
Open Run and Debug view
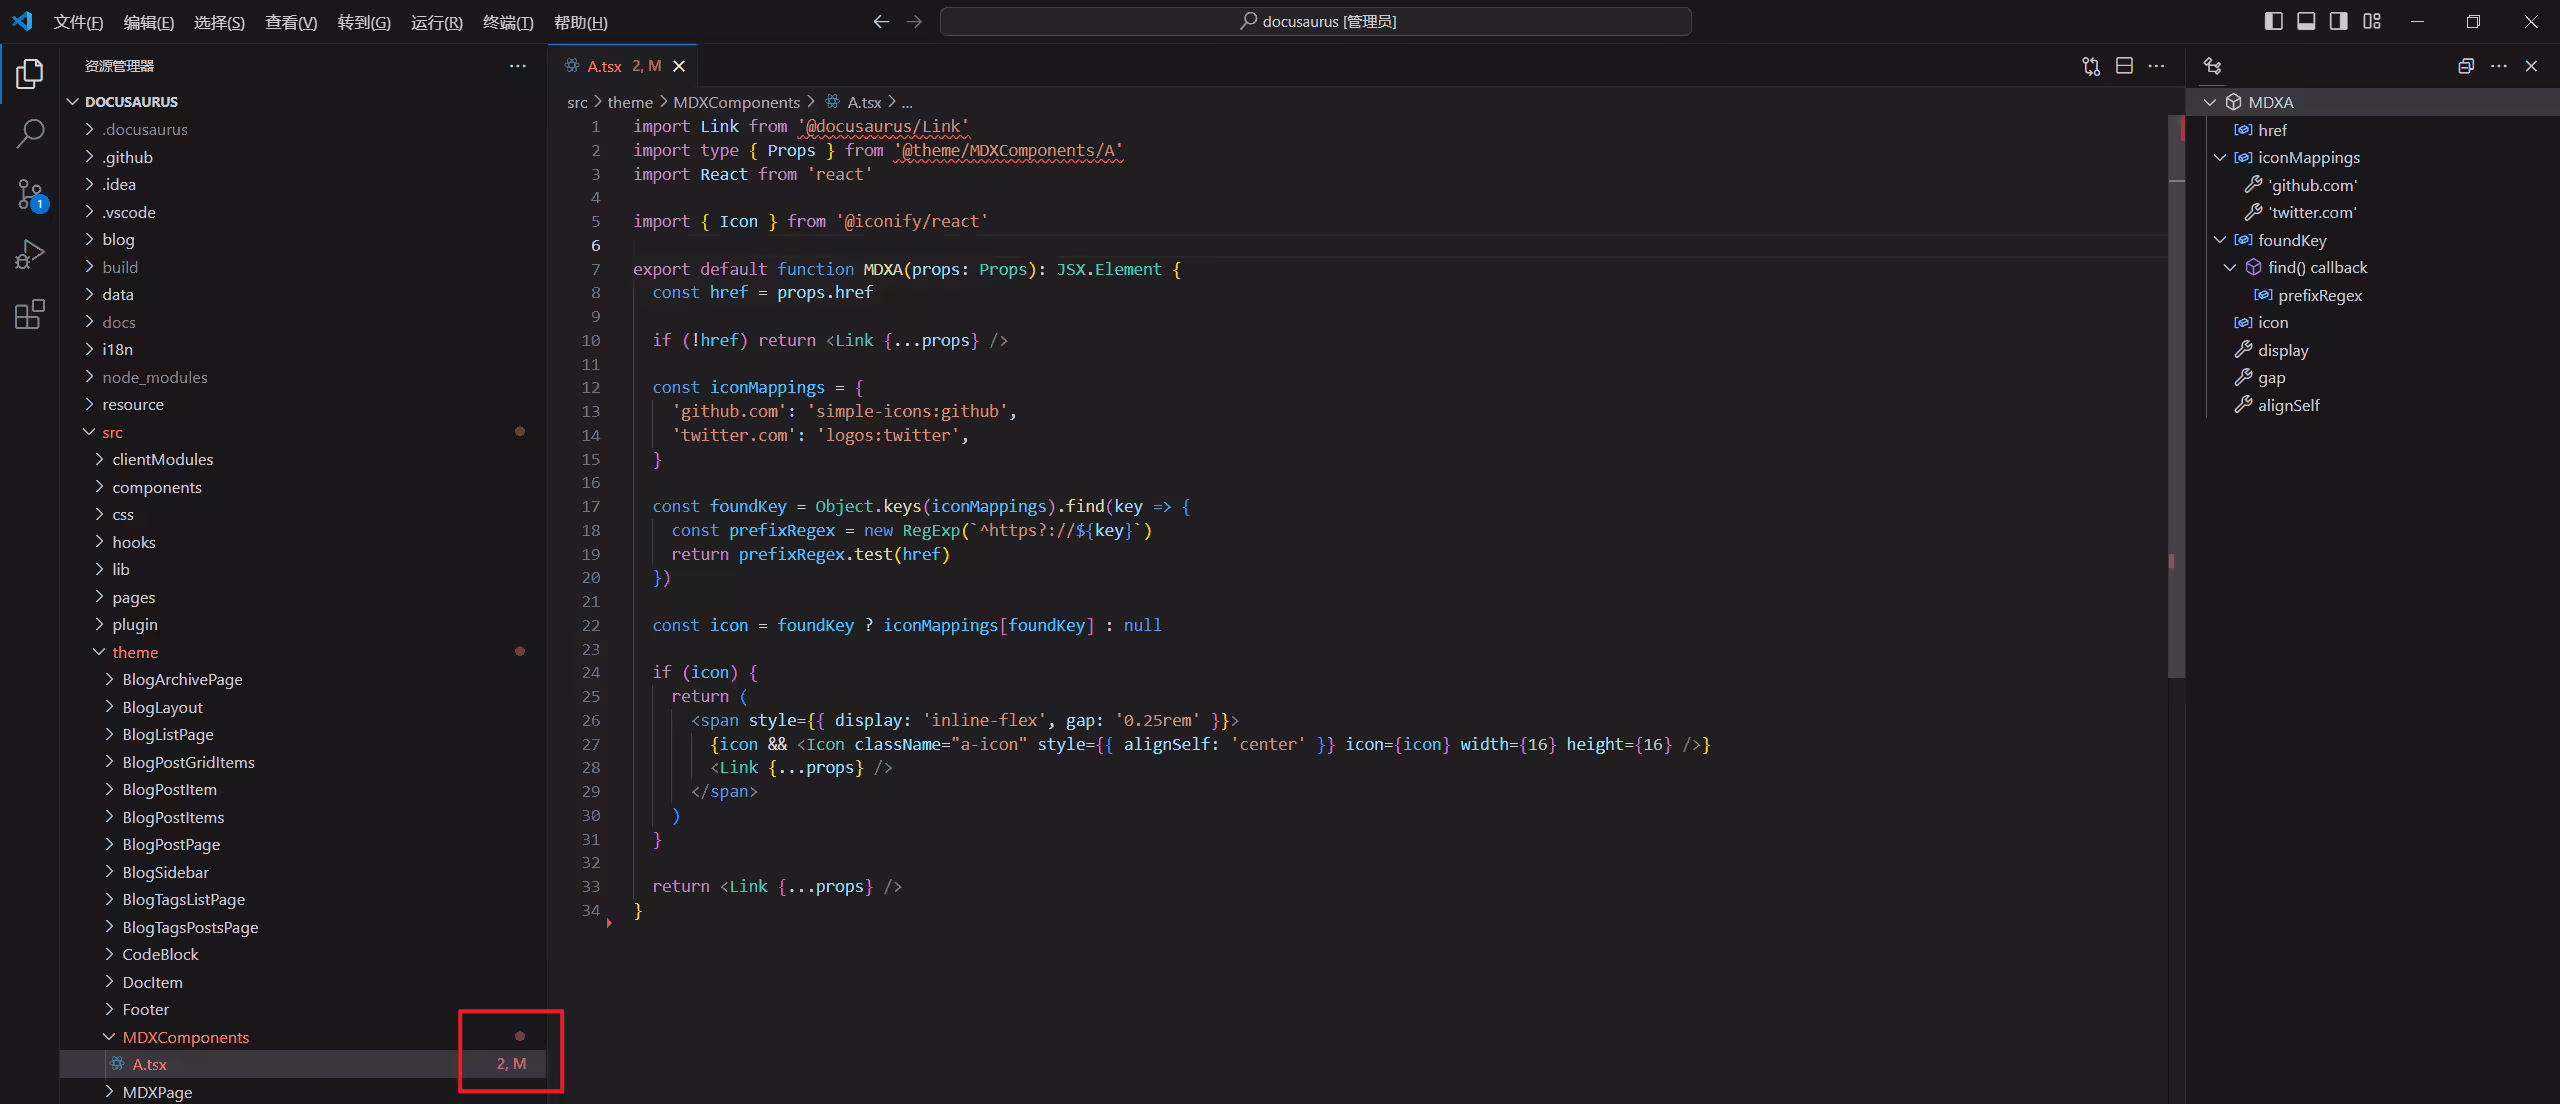[30, 255]
